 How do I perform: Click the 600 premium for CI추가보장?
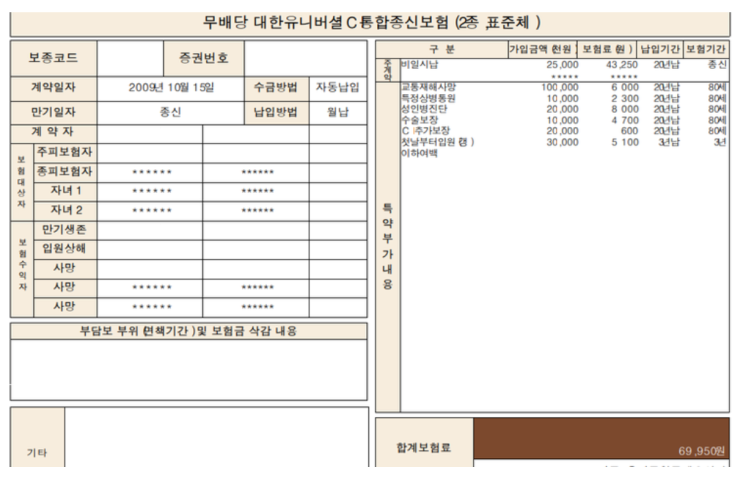click(x=629, y=131)
